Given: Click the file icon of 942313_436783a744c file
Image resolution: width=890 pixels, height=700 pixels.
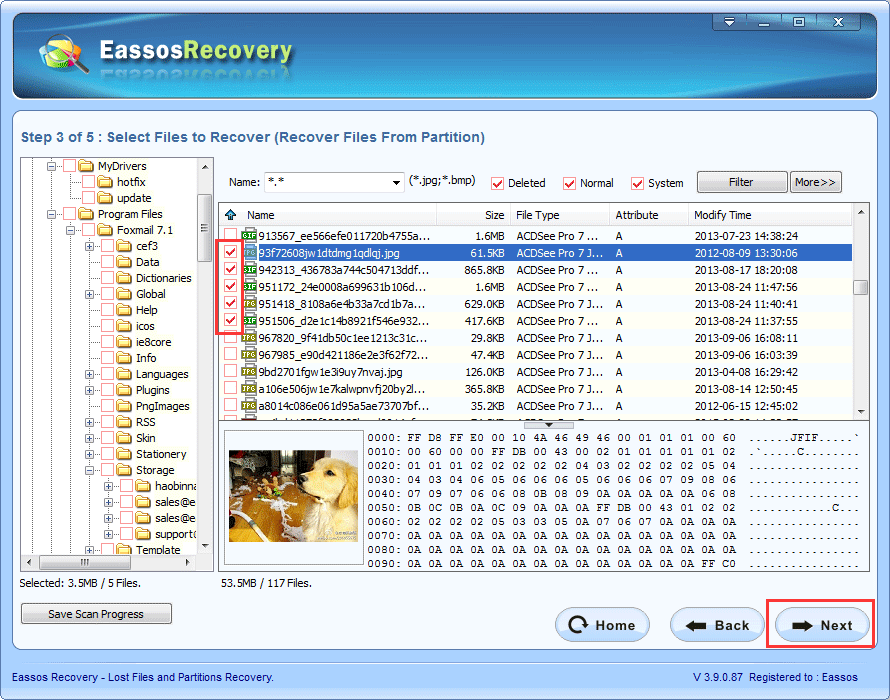Looking at the screenshot, I should click(x=249, y=270).
